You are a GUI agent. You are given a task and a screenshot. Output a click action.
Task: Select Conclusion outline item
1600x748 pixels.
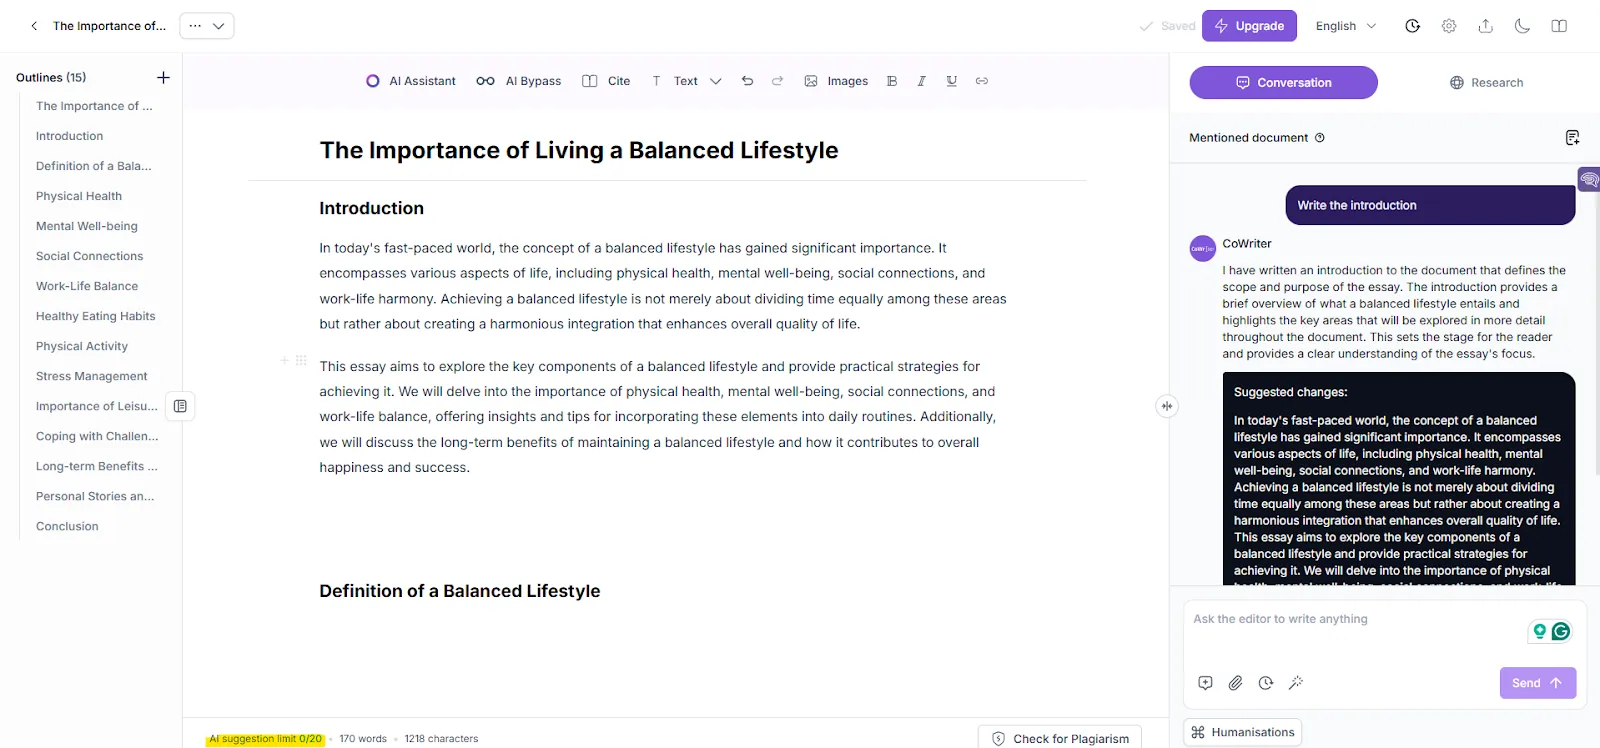[x=67, y=526]
